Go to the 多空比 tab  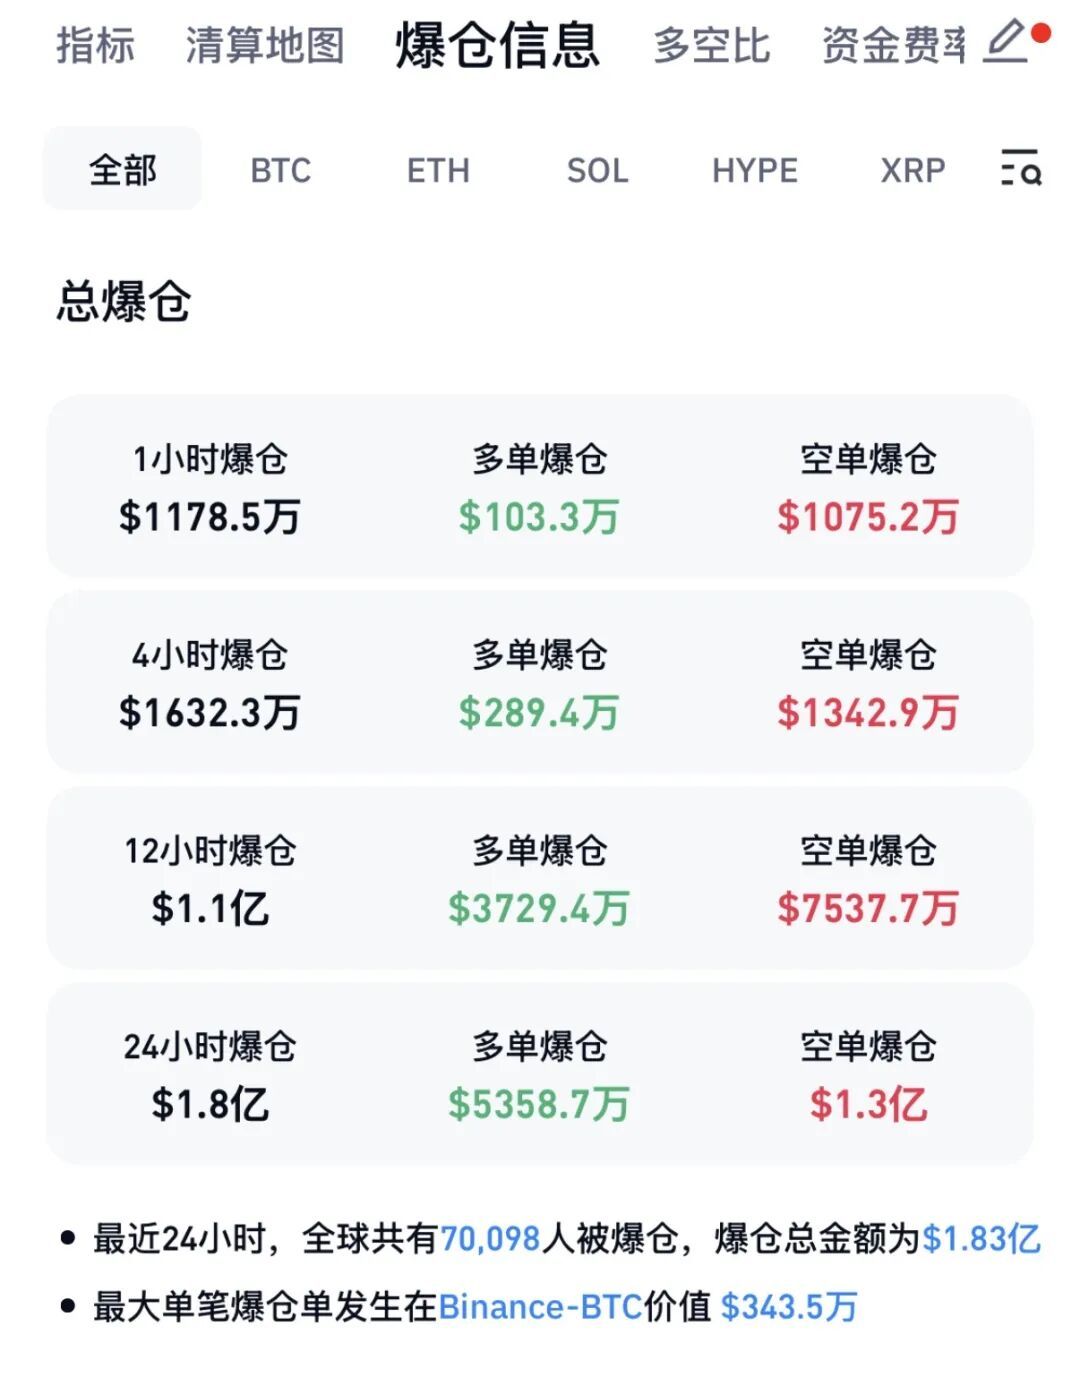coord(712,46)
